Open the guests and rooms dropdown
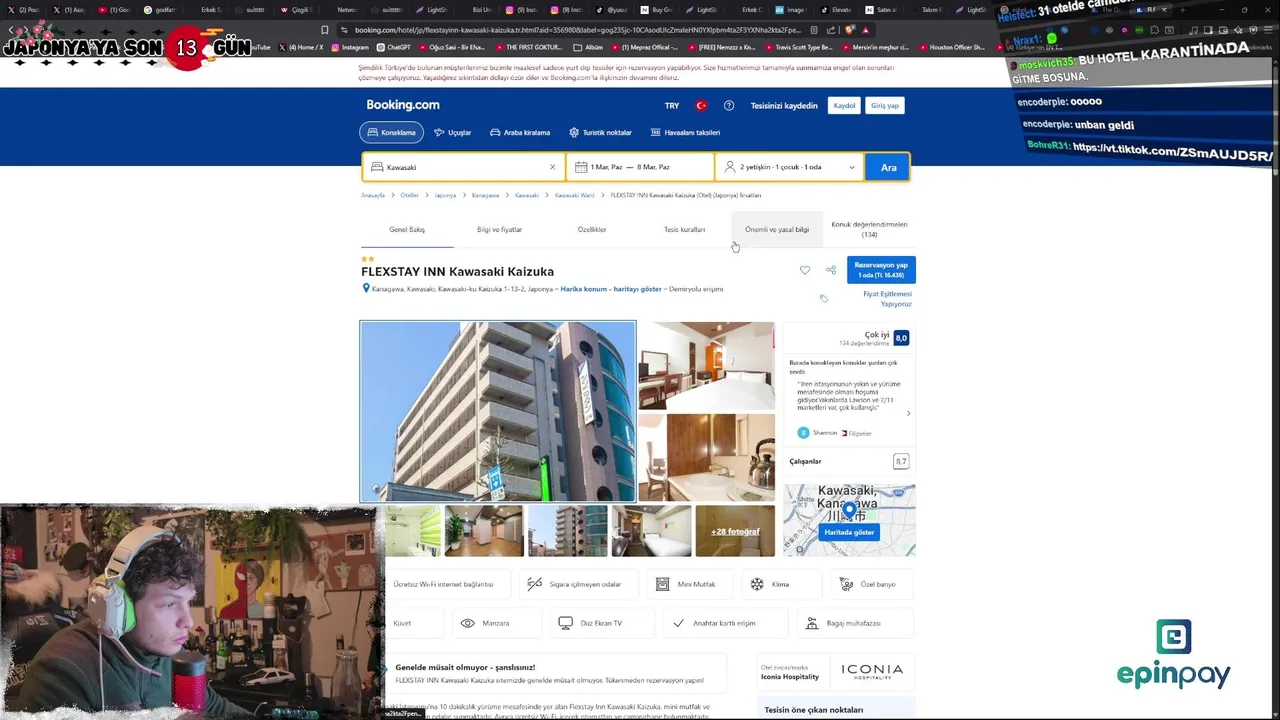Screen dimensions: 1280x720 [x=790, y=167]
